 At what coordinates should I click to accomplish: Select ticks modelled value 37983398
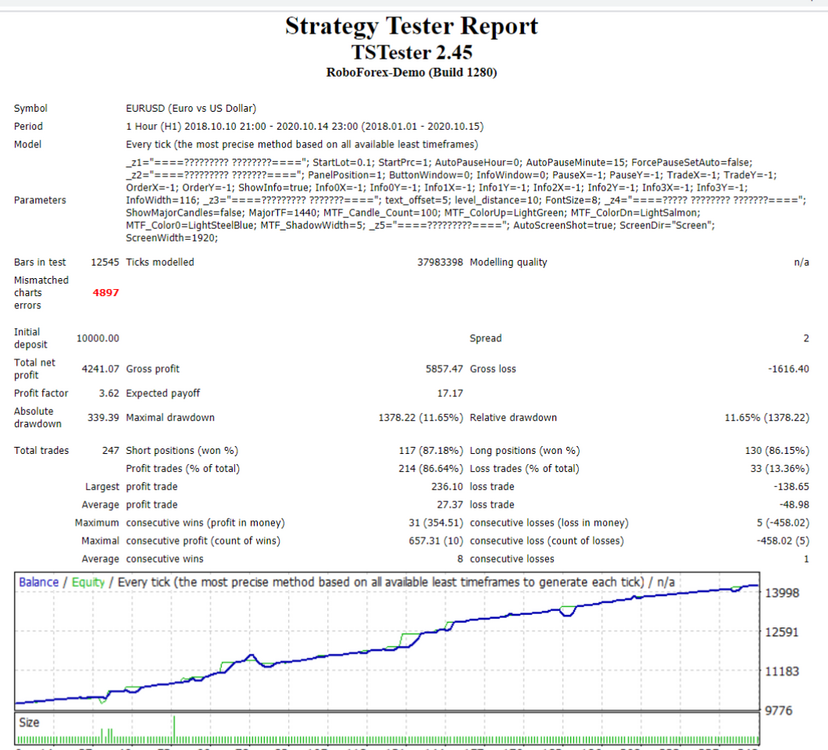(440, 262)
